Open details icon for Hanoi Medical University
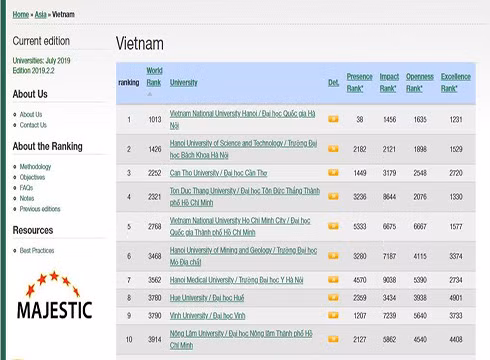The image size is (490, 360). point(333,279)
